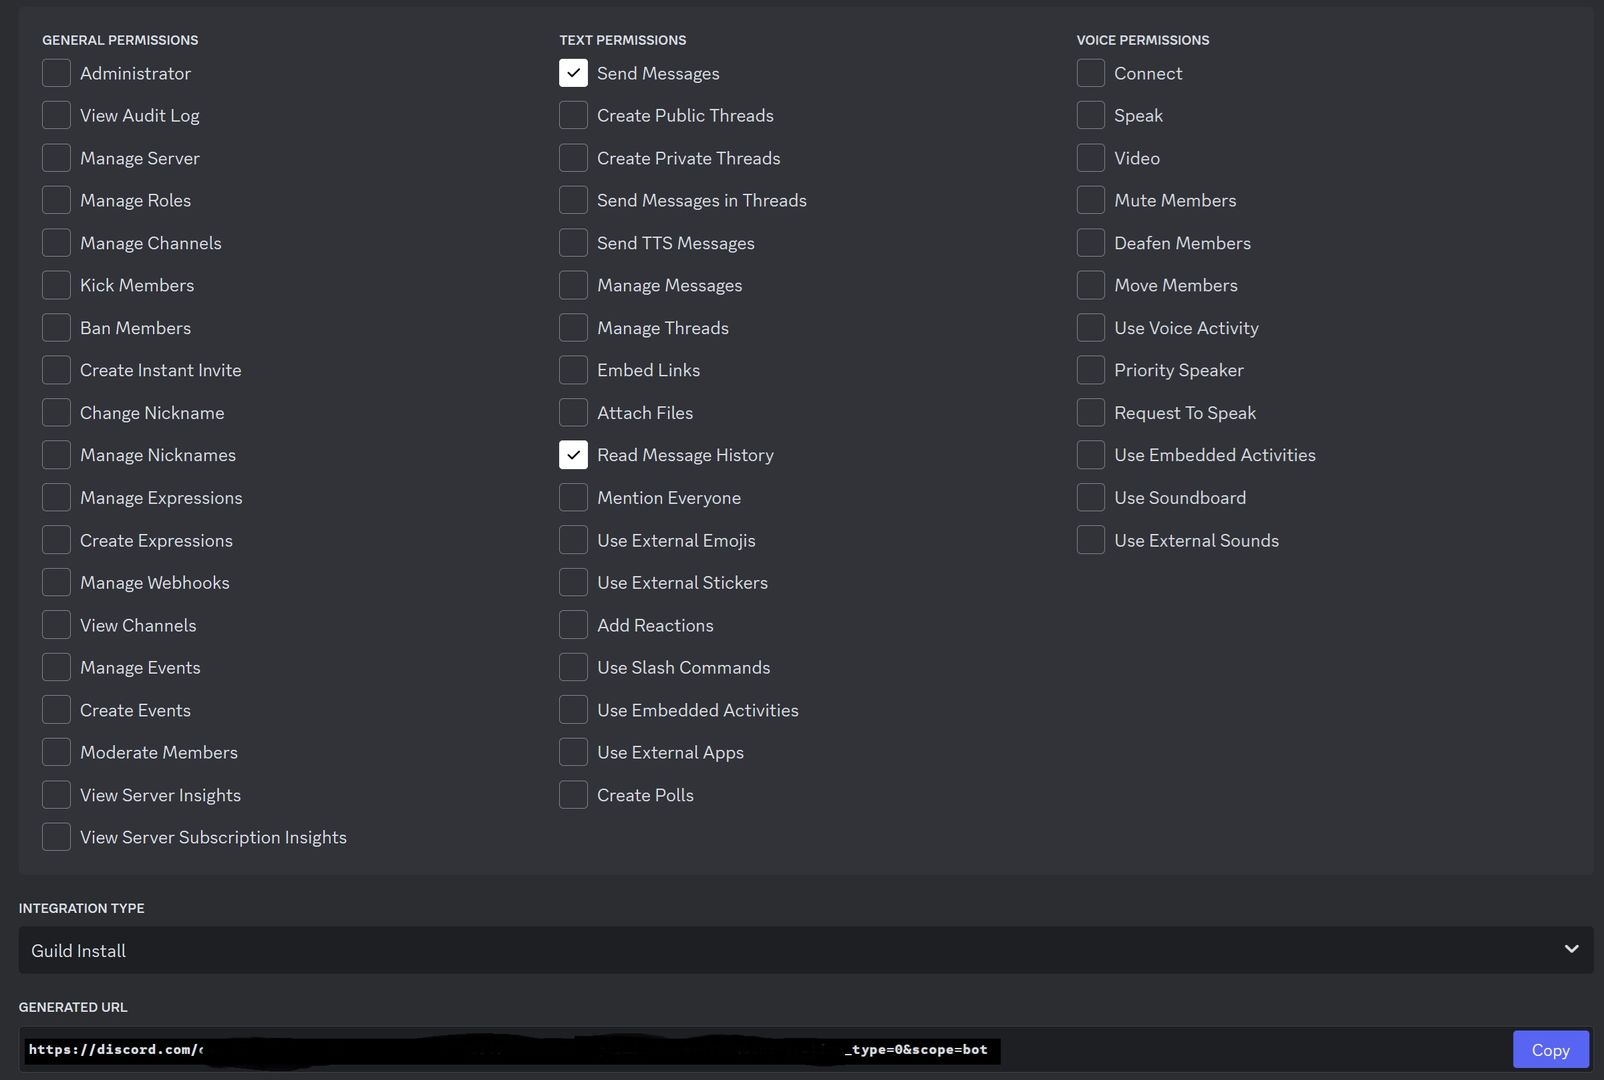This screenshot has height=1080, width=1604.
Task: Uncheck the Send Messages permission
Action: coord(573,73)
